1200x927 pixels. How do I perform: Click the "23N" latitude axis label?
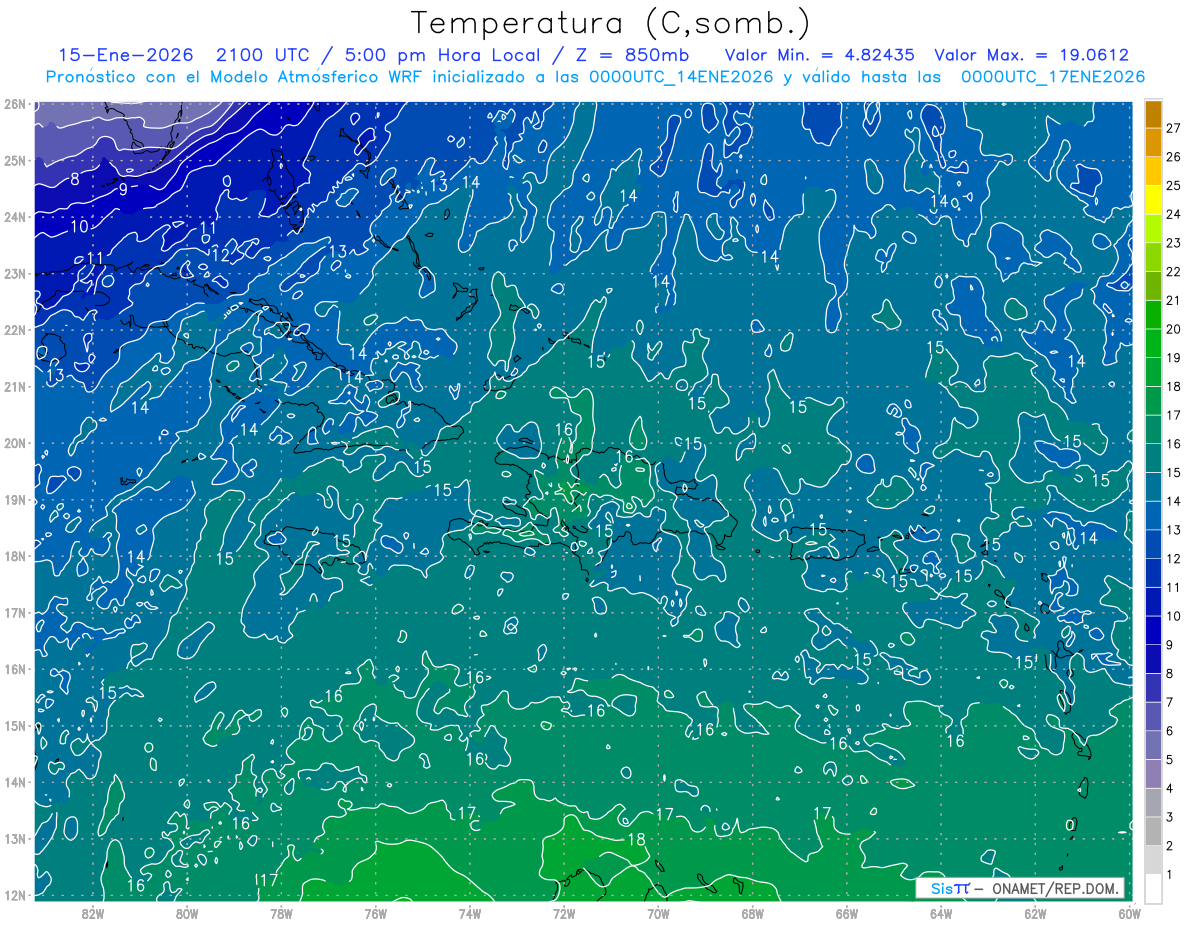[15, 273]
